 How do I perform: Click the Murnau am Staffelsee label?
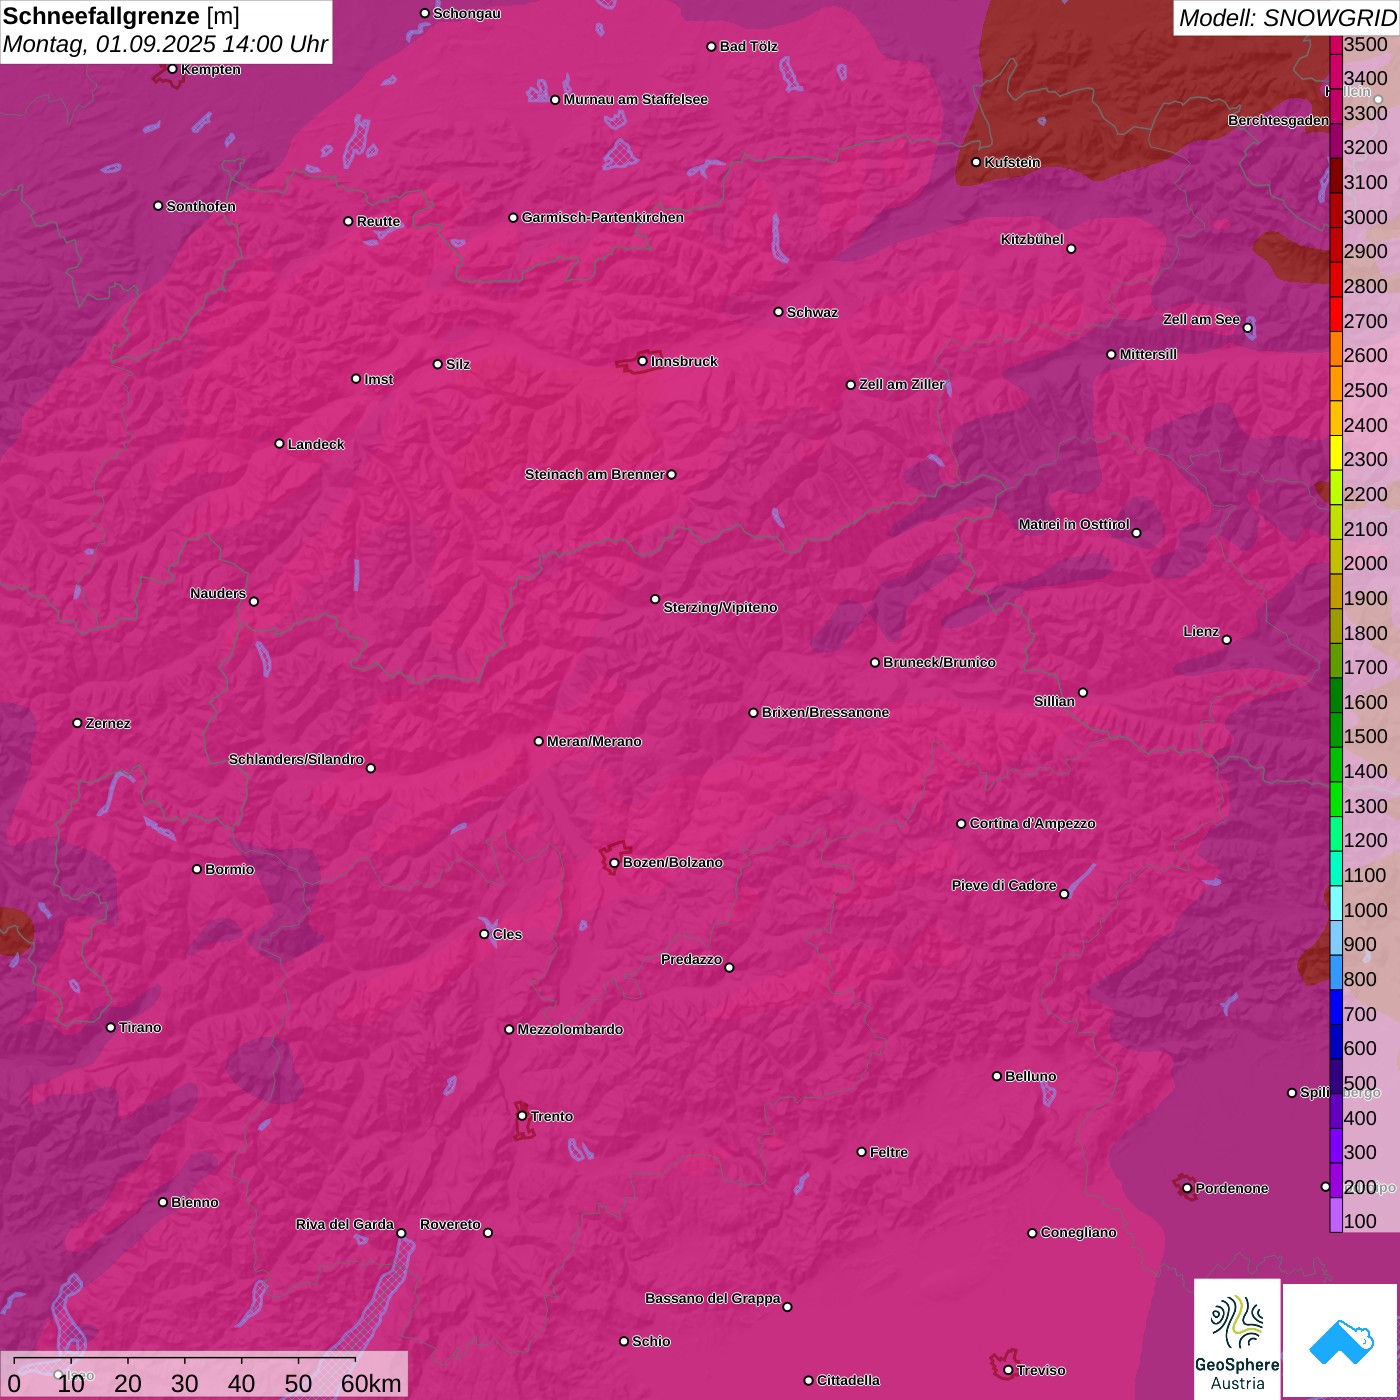635,99
